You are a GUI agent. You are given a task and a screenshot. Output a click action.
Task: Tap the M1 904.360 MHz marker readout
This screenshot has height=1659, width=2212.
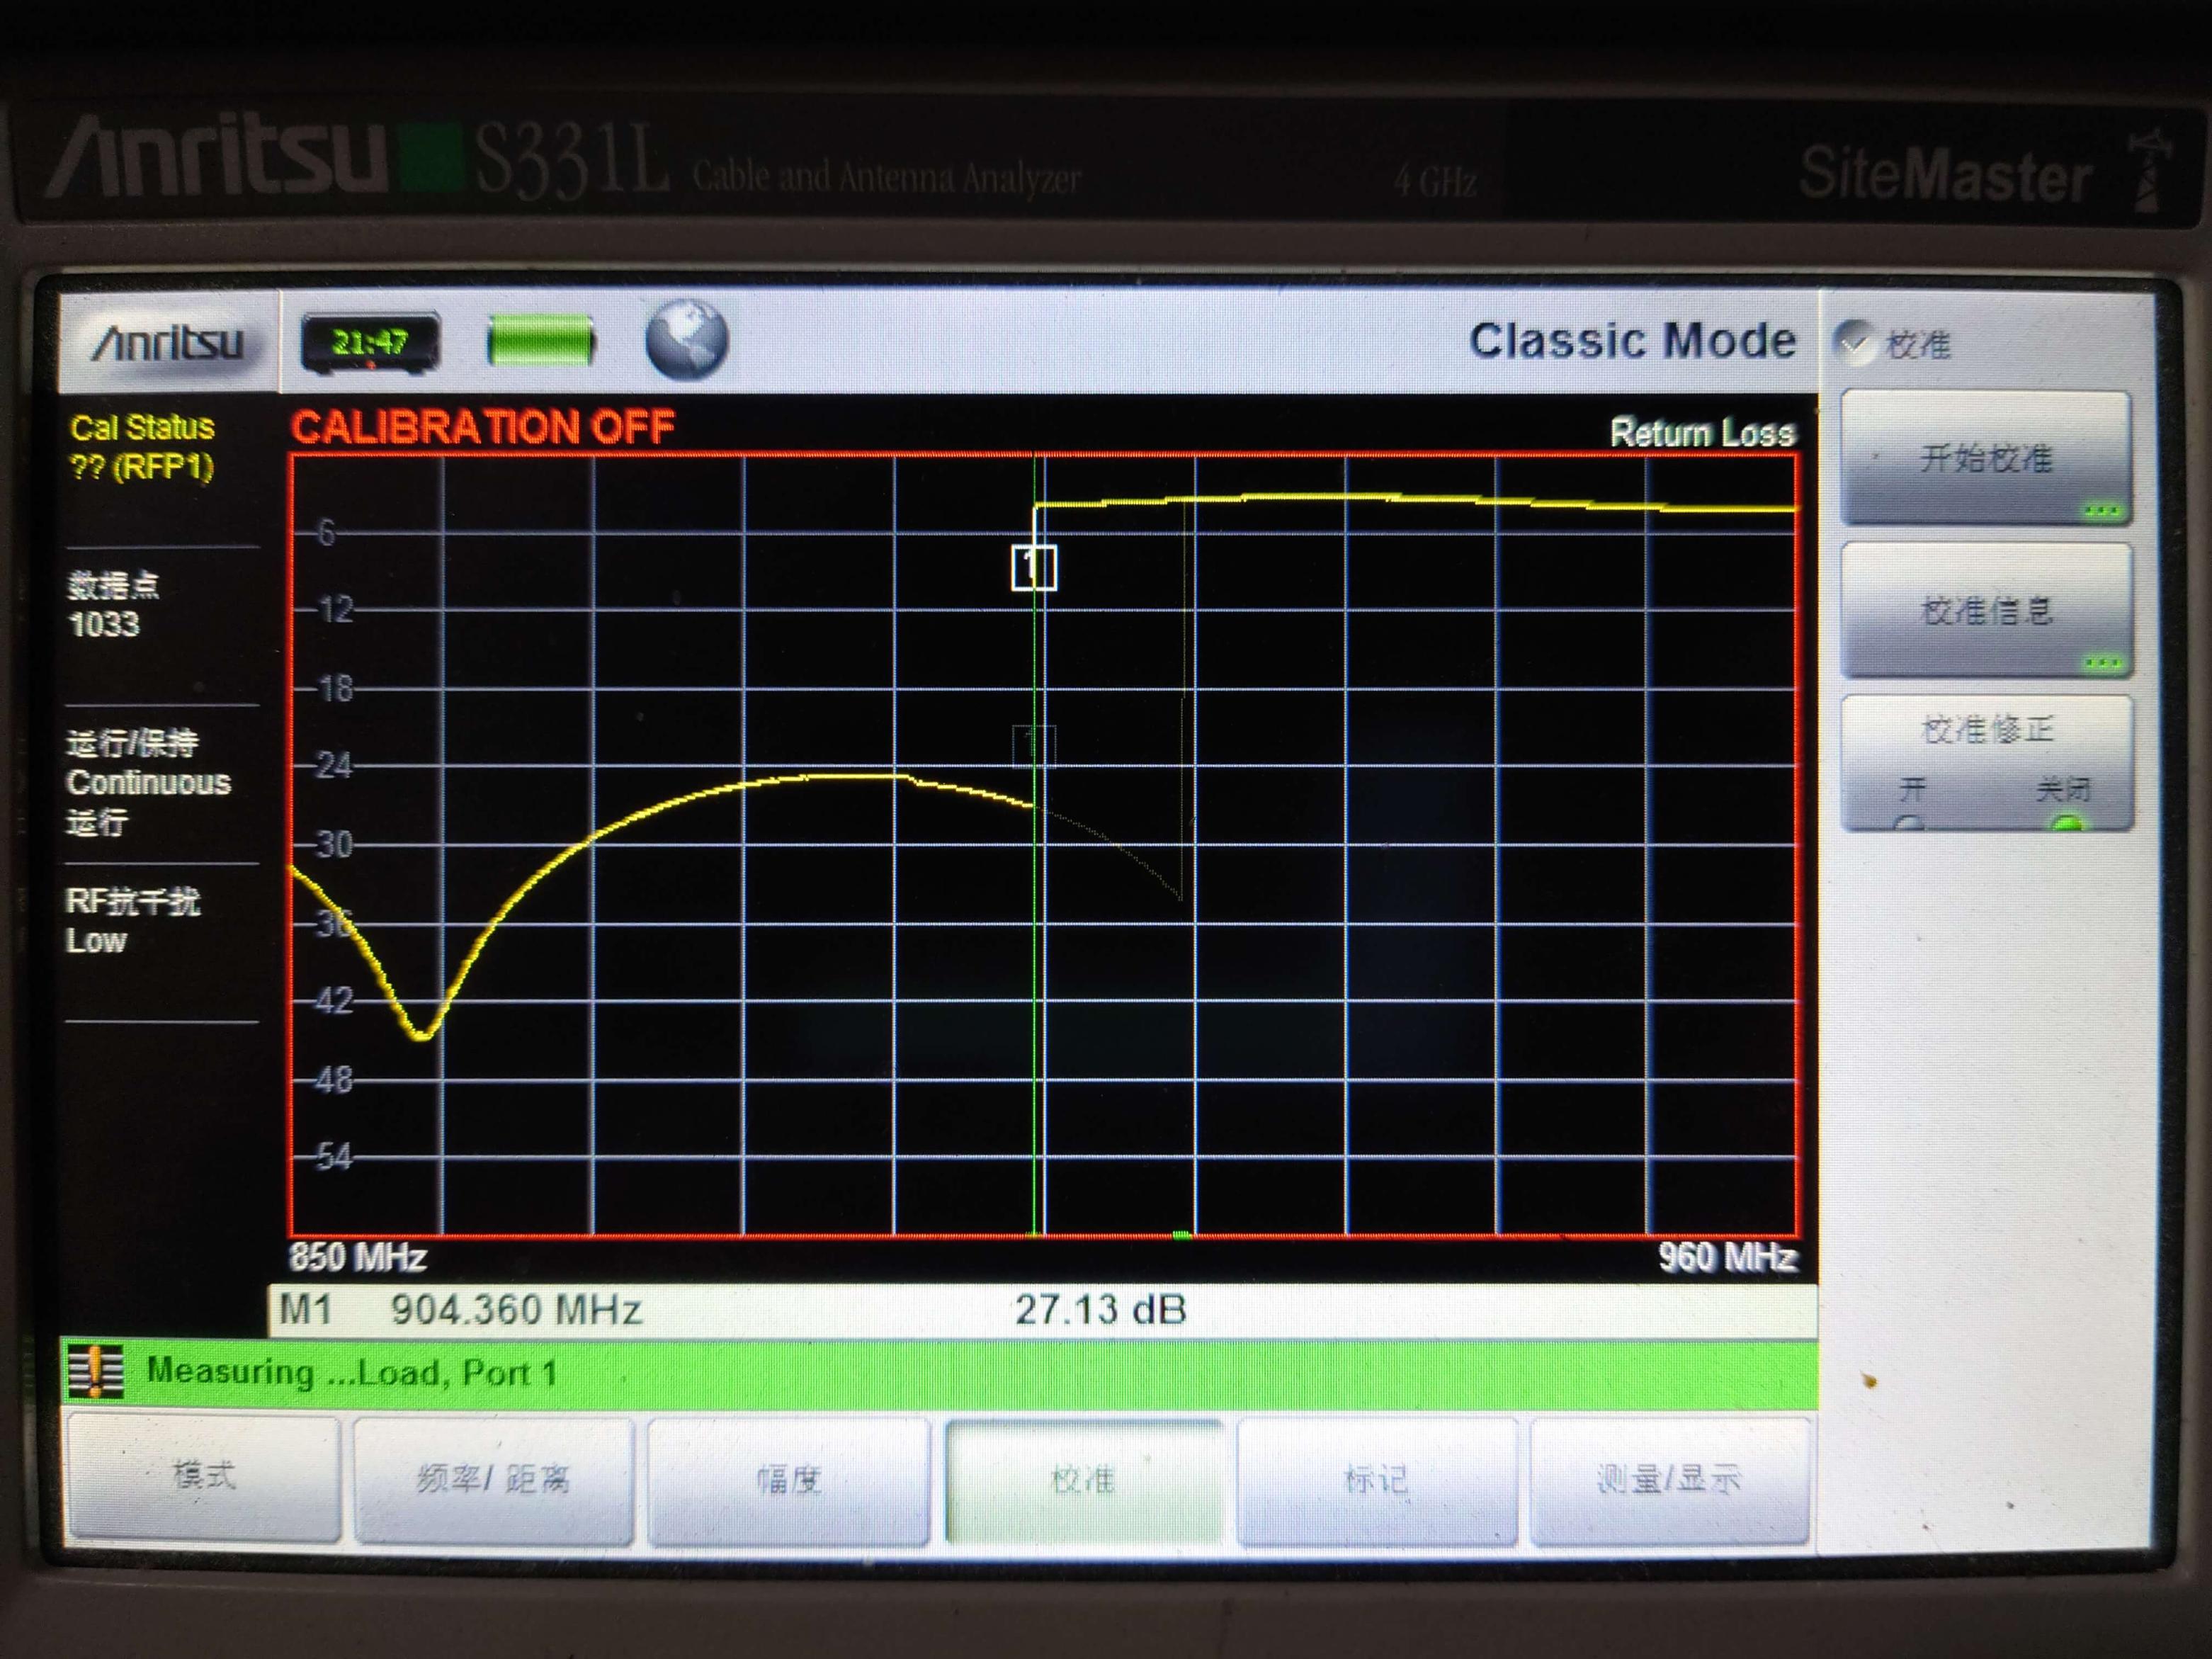click(460, 1309)
